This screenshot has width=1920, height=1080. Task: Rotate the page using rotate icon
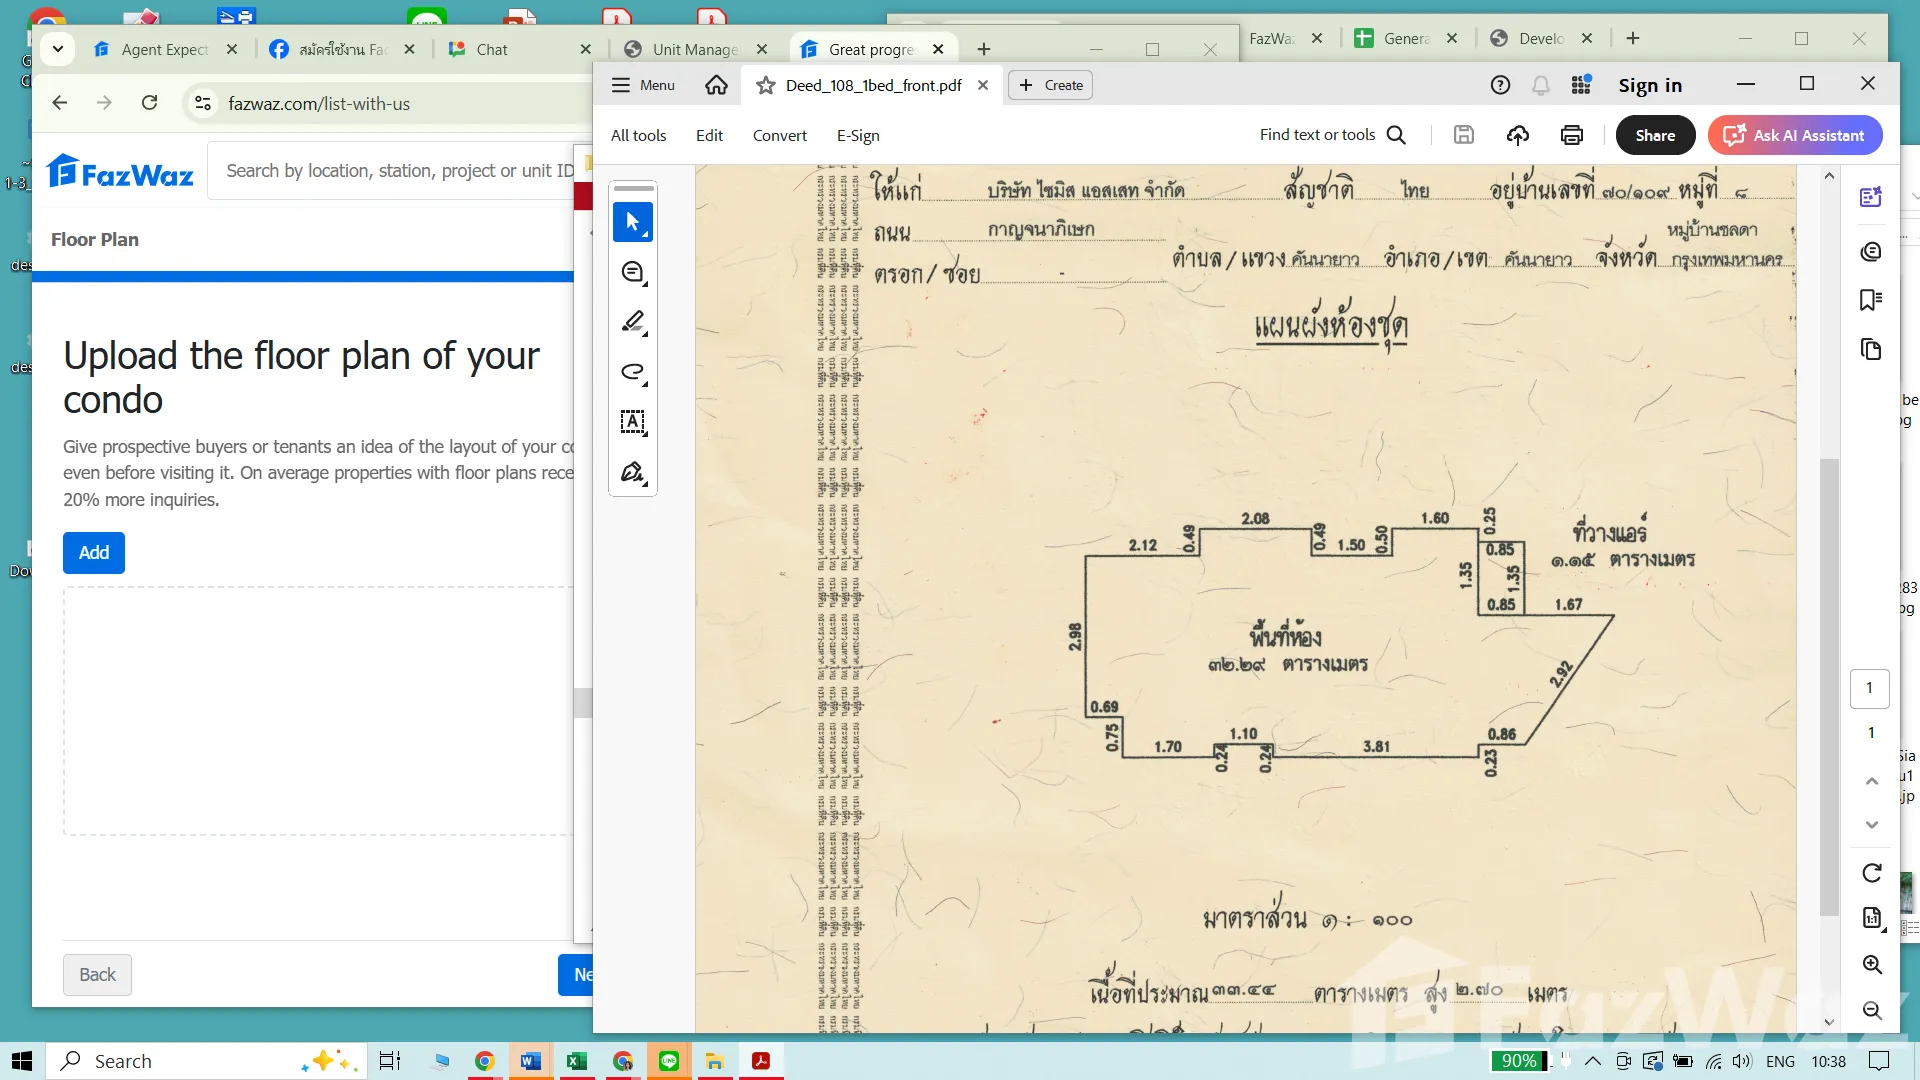pos(1872,873)
